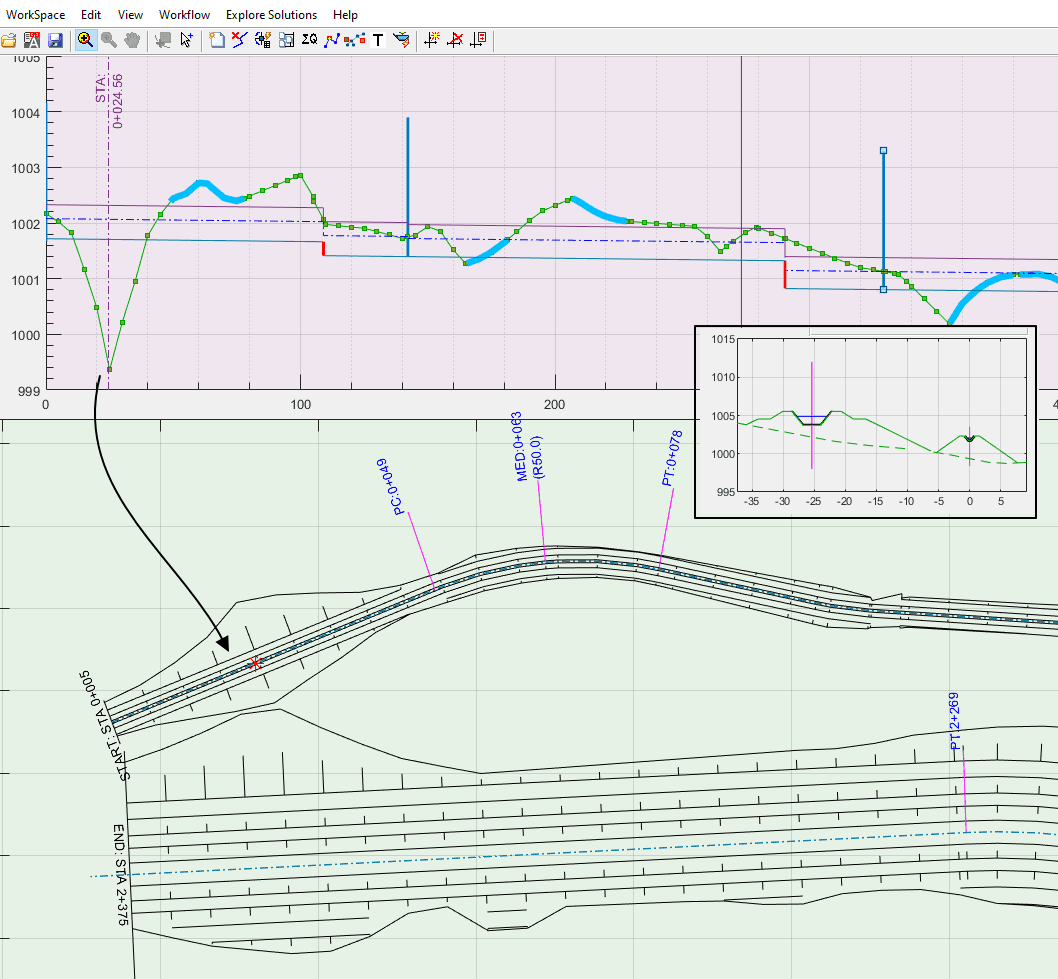Click the save diskette icon

pos(55,40)
